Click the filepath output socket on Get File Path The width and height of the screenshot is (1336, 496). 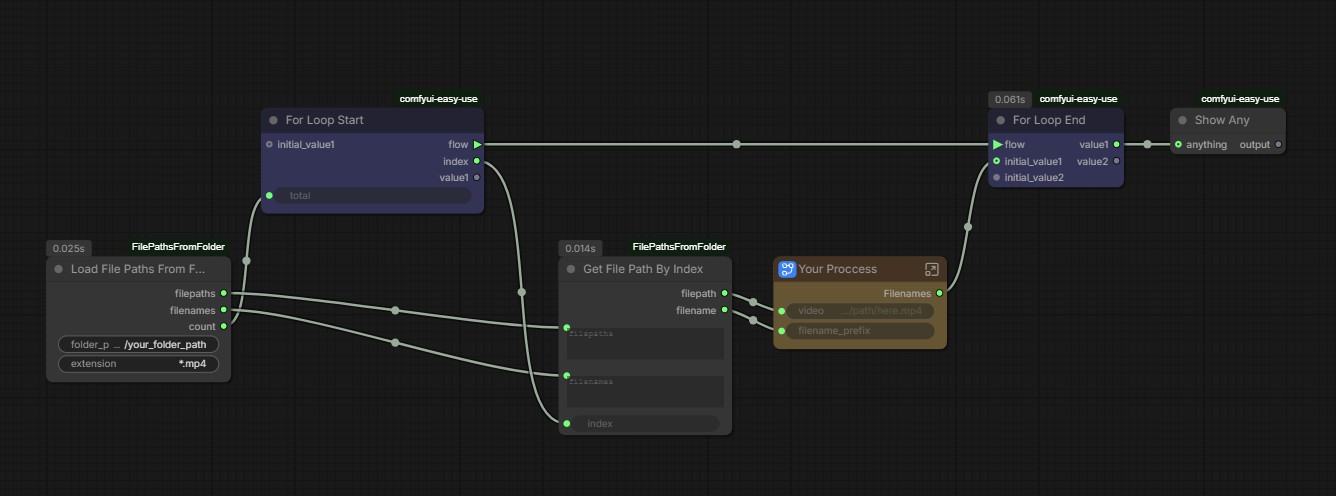pos(724,294)
